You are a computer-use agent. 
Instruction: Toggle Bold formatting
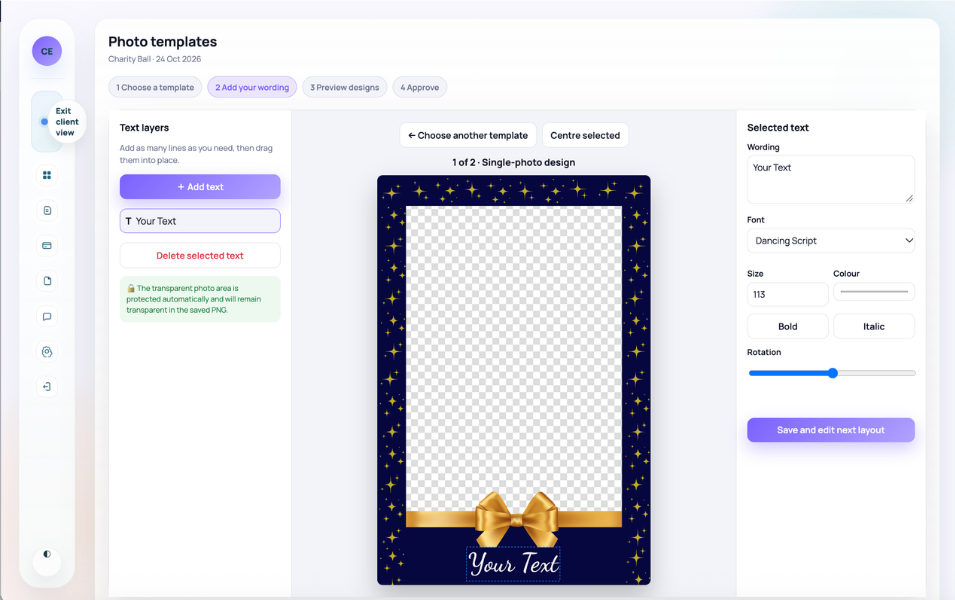788,326
